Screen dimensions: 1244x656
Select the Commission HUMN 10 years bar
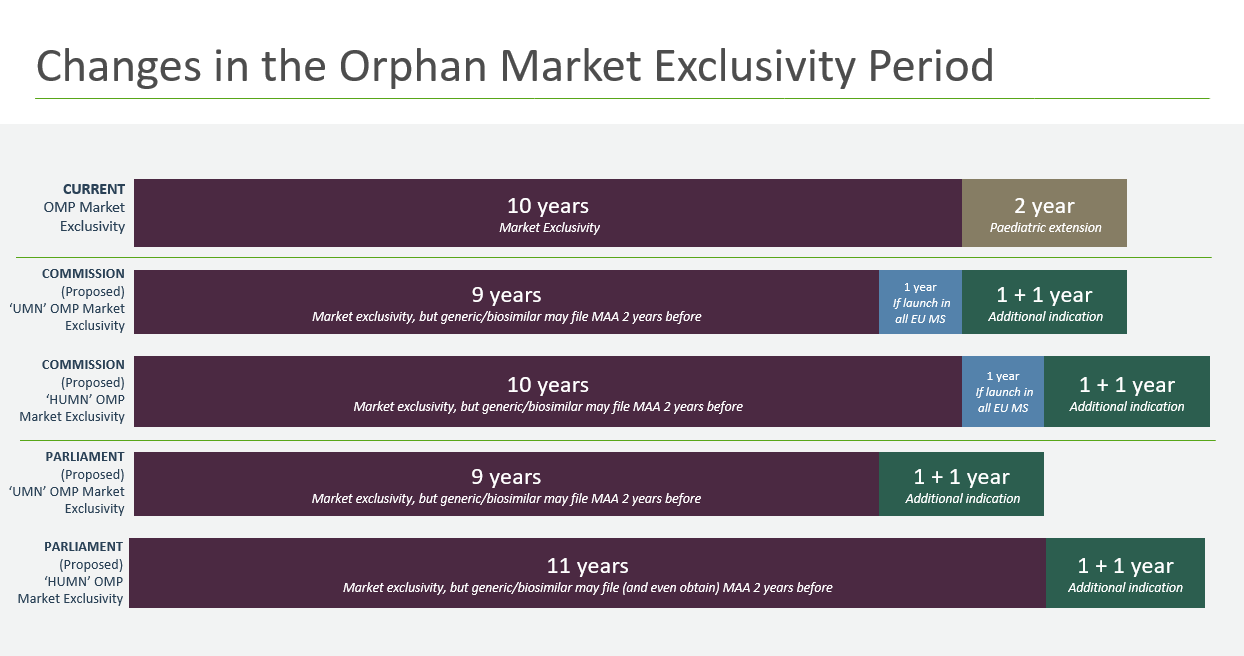pyautogui.click(x=547, y=392)
